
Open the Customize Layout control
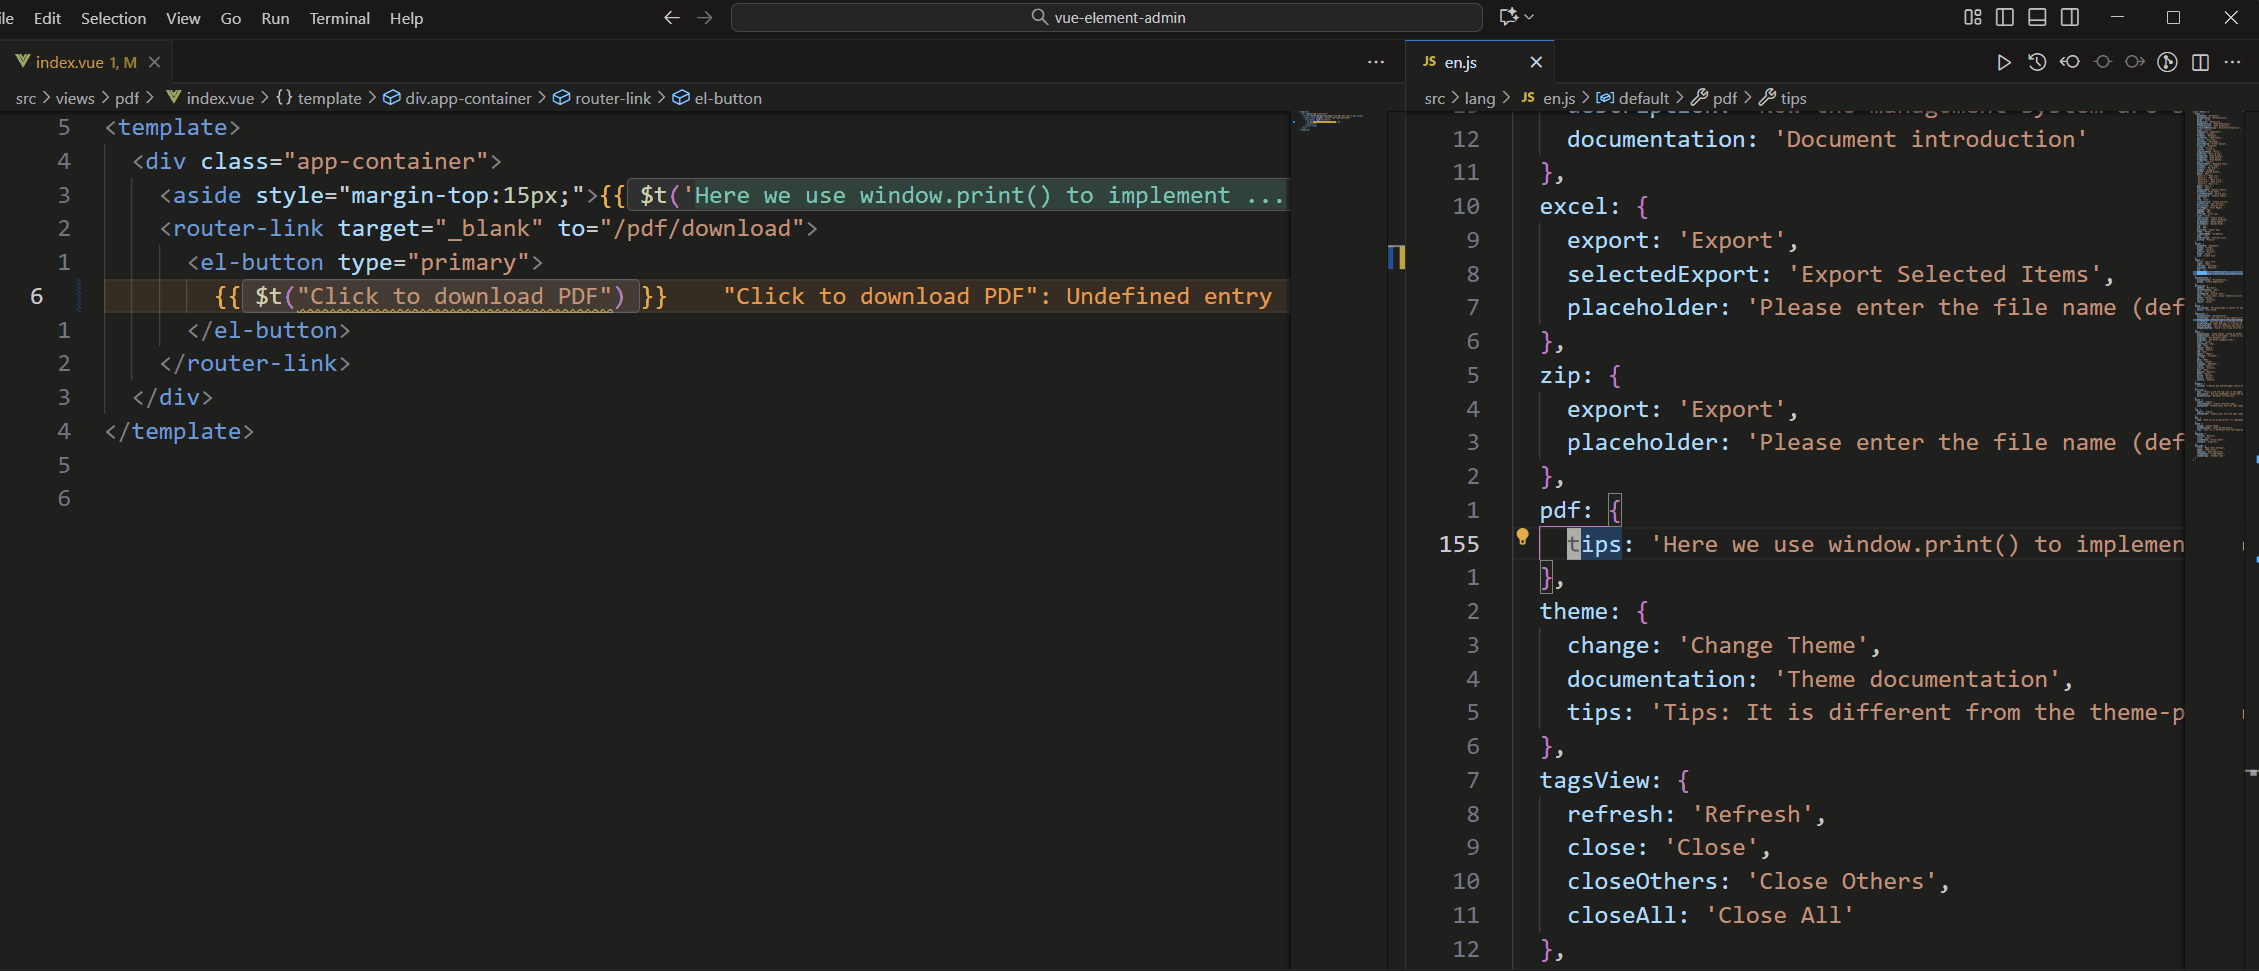[x=1972, y=17]
